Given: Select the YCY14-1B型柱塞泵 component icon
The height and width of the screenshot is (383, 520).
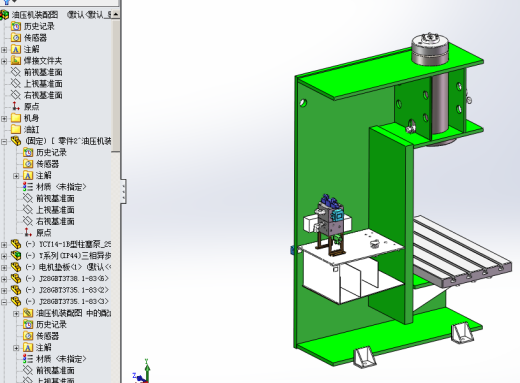Looking at the screenshot, I should [16, 244].
